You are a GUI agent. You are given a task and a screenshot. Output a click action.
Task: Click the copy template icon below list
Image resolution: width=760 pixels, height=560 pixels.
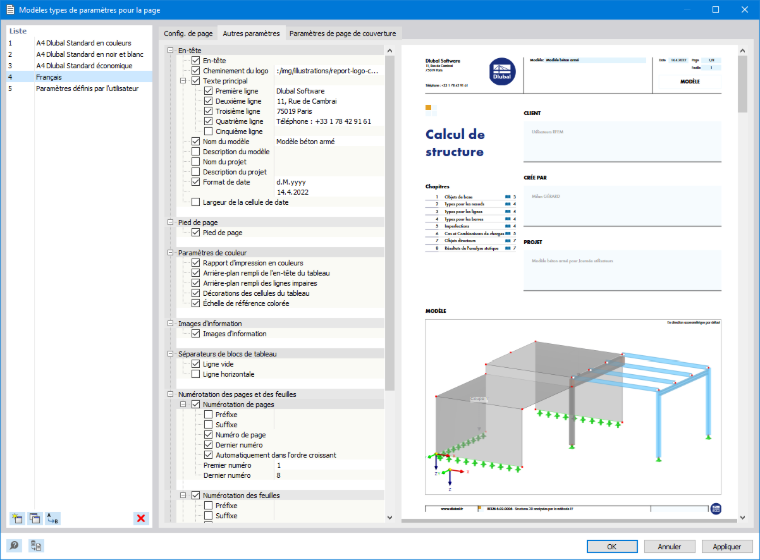pyautogui.click(x=35, y=518)
